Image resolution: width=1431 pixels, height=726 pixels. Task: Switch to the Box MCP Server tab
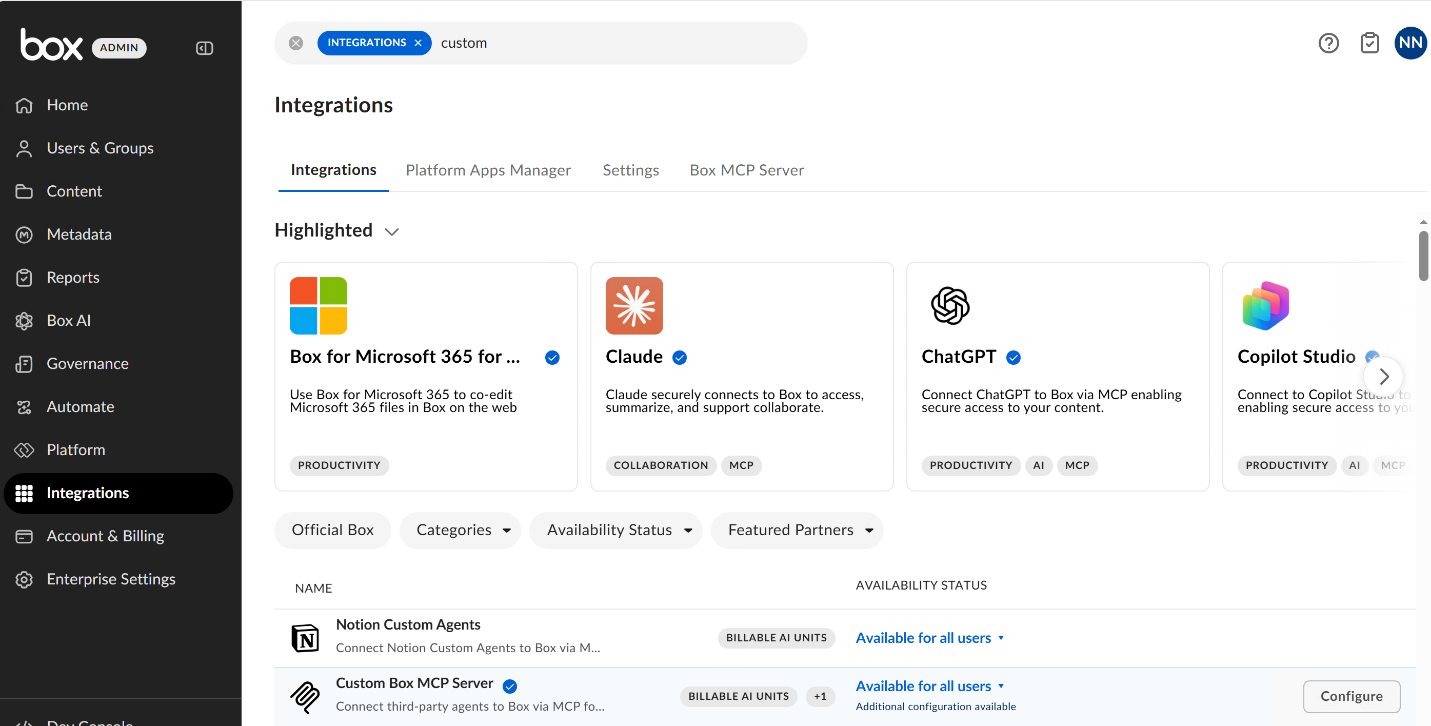tap(747, 170)
